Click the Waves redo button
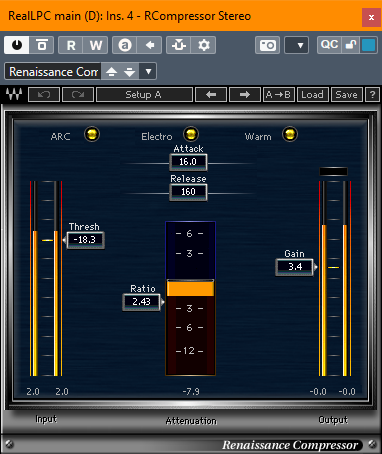382x454 pixels. (x=78, y=95)
